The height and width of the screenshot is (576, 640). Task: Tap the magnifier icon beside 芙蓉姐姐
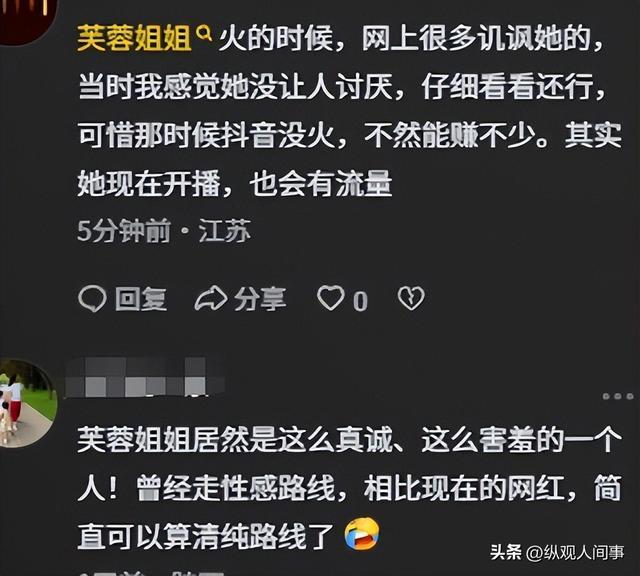click(x=204, y=33)
